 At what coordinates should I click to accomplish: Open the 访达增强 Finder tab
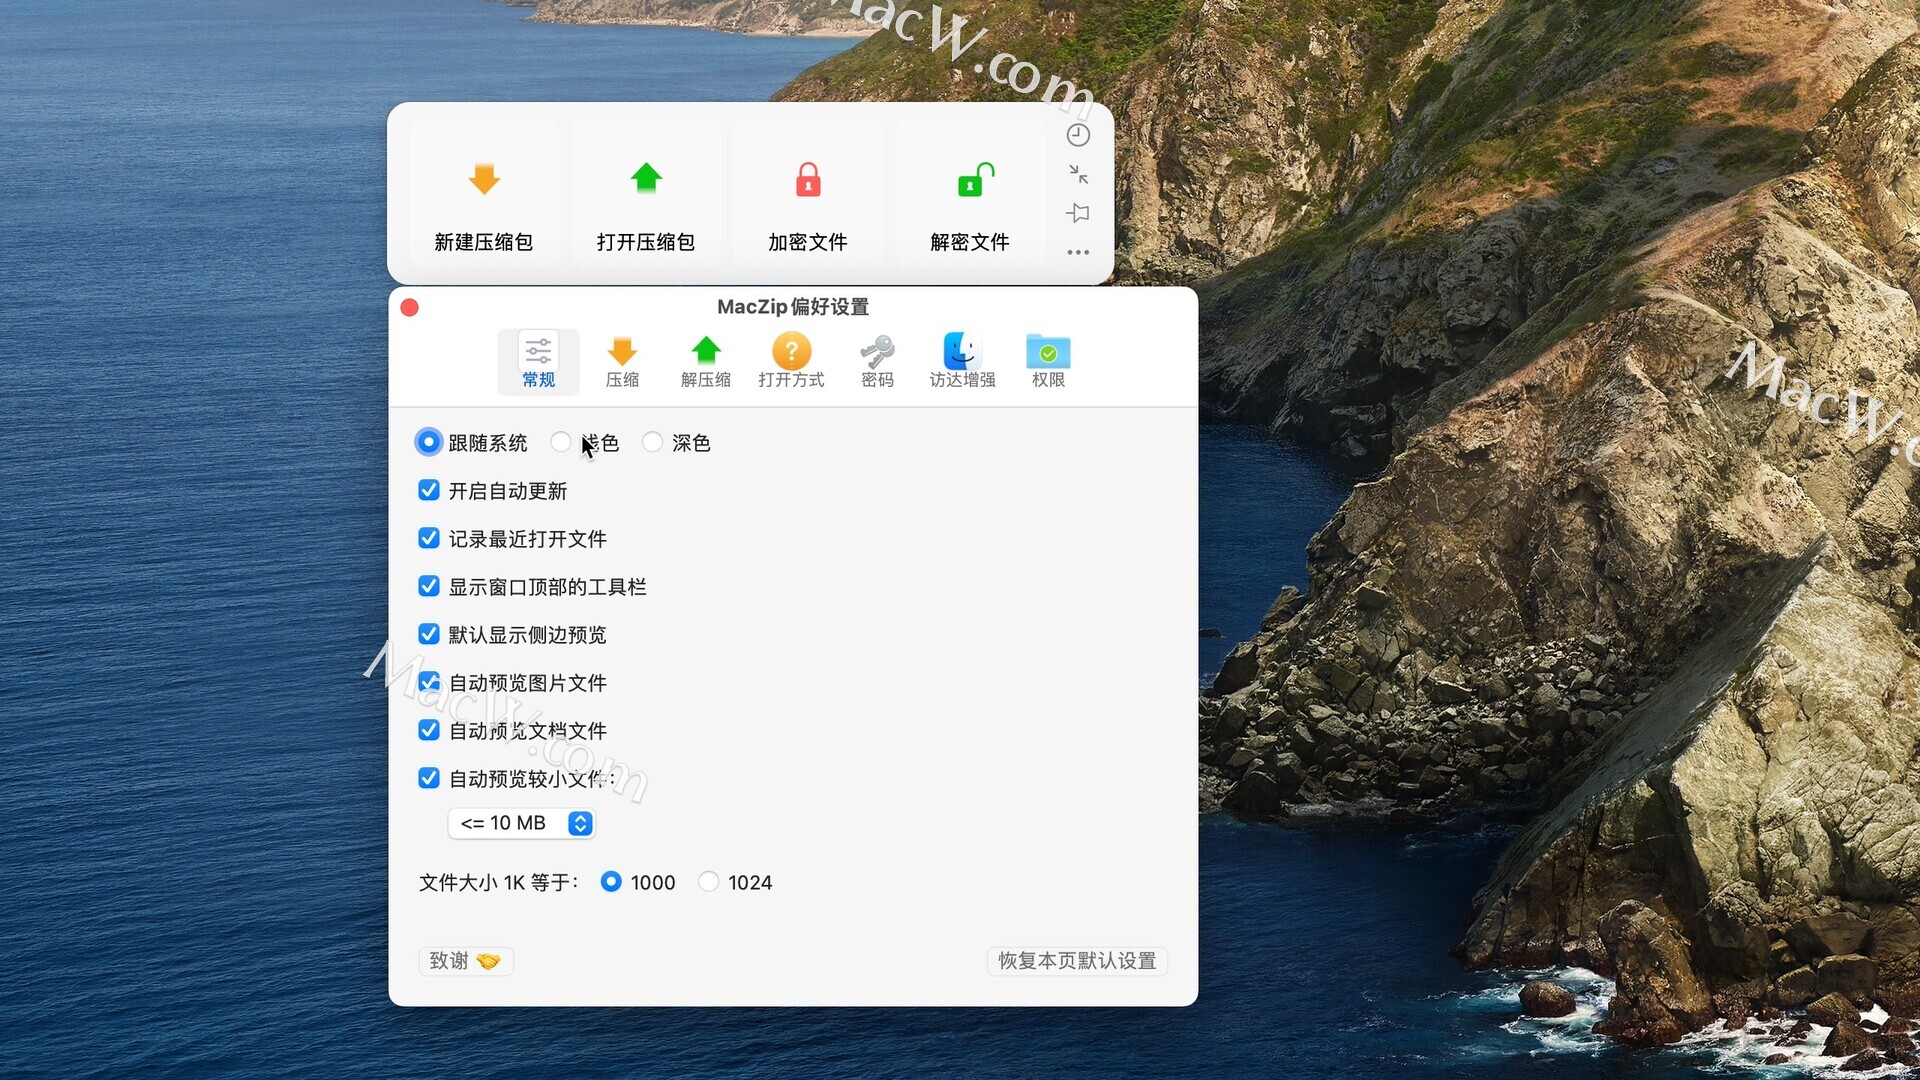962,361
